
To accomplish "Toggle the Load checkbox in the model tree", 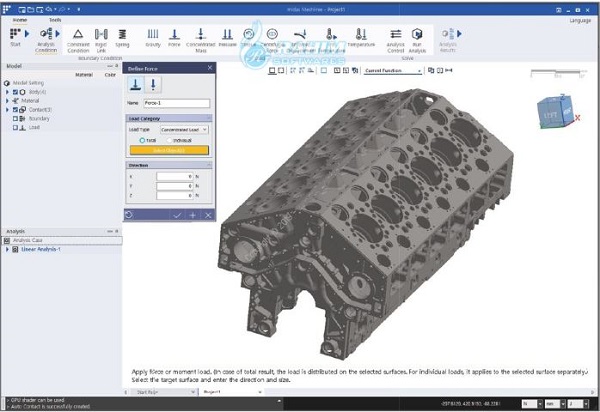I will click(x=15, y=127).
